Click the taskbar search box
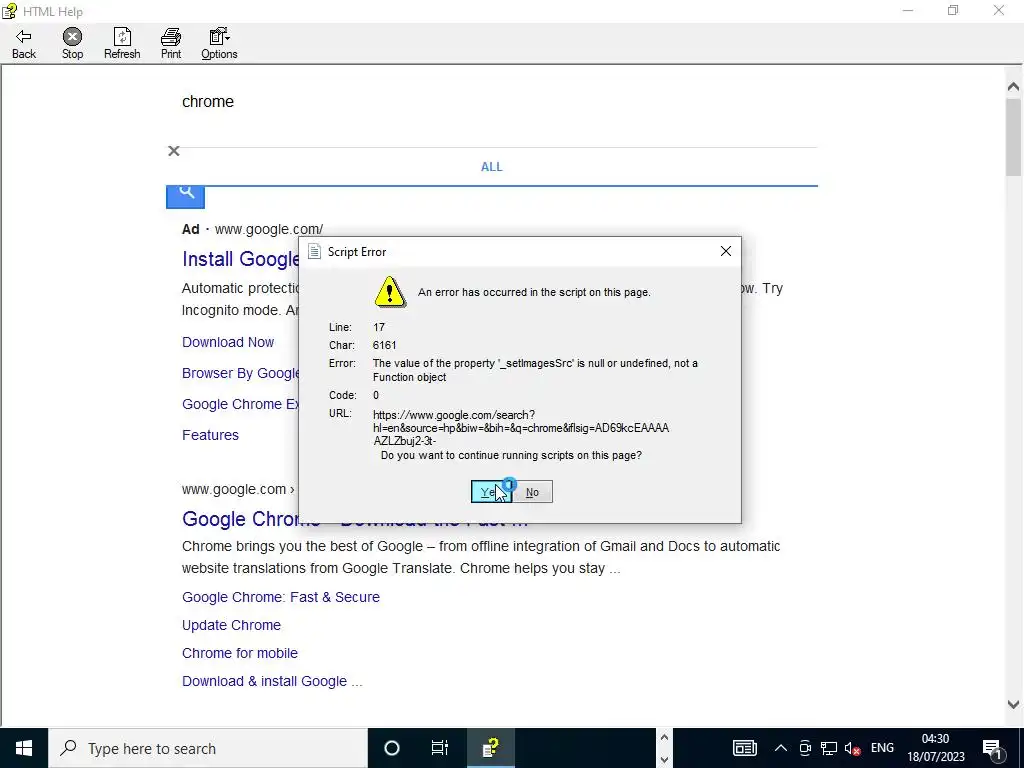 pyautogui.click(x=208, y=748)
